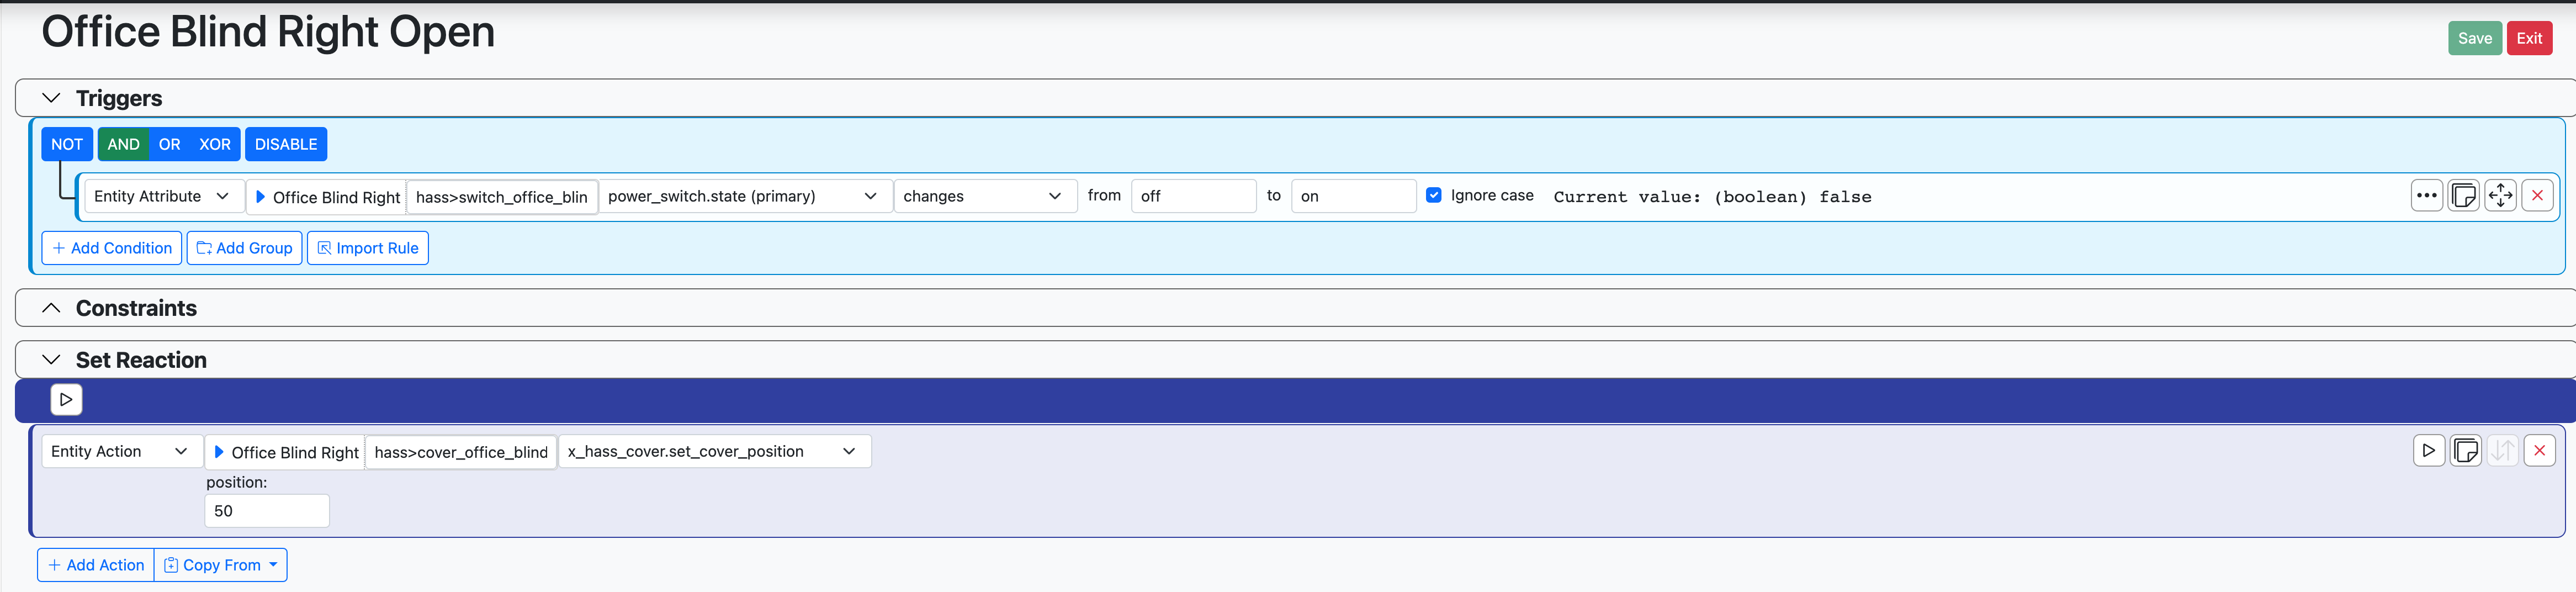Viewport: 2576px width, 592px height.
Task: Click Add Group button
Action: [x=244, y=248]
